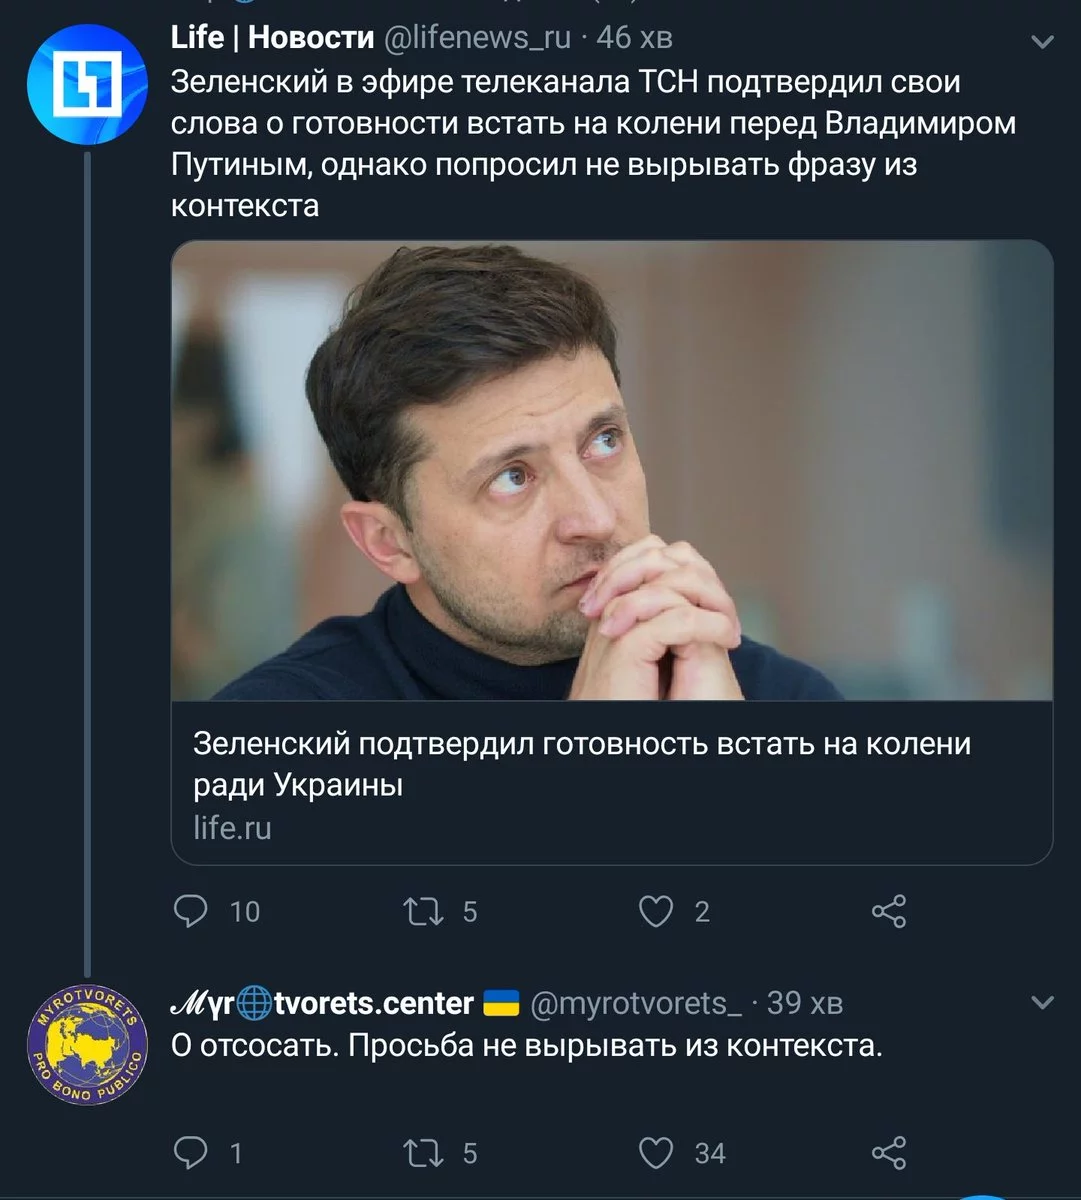Open the life.ru domain label
Viewport: 1081px width, 1200px height.
point(232,828)
